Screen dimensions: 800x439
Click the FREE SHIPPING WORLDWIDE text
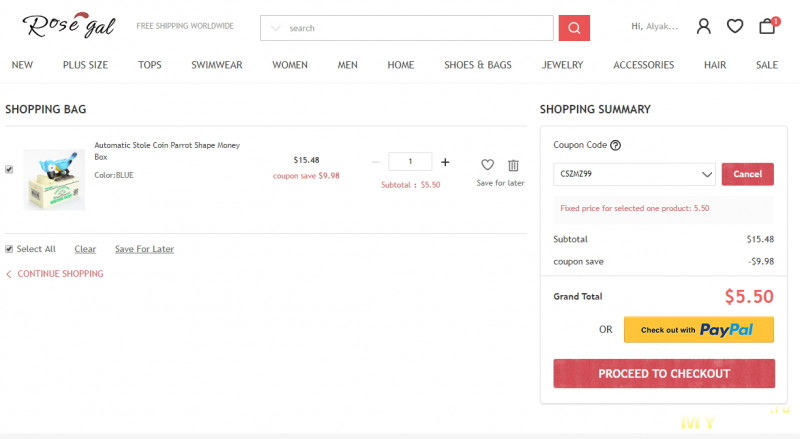(x=185, y=26)
